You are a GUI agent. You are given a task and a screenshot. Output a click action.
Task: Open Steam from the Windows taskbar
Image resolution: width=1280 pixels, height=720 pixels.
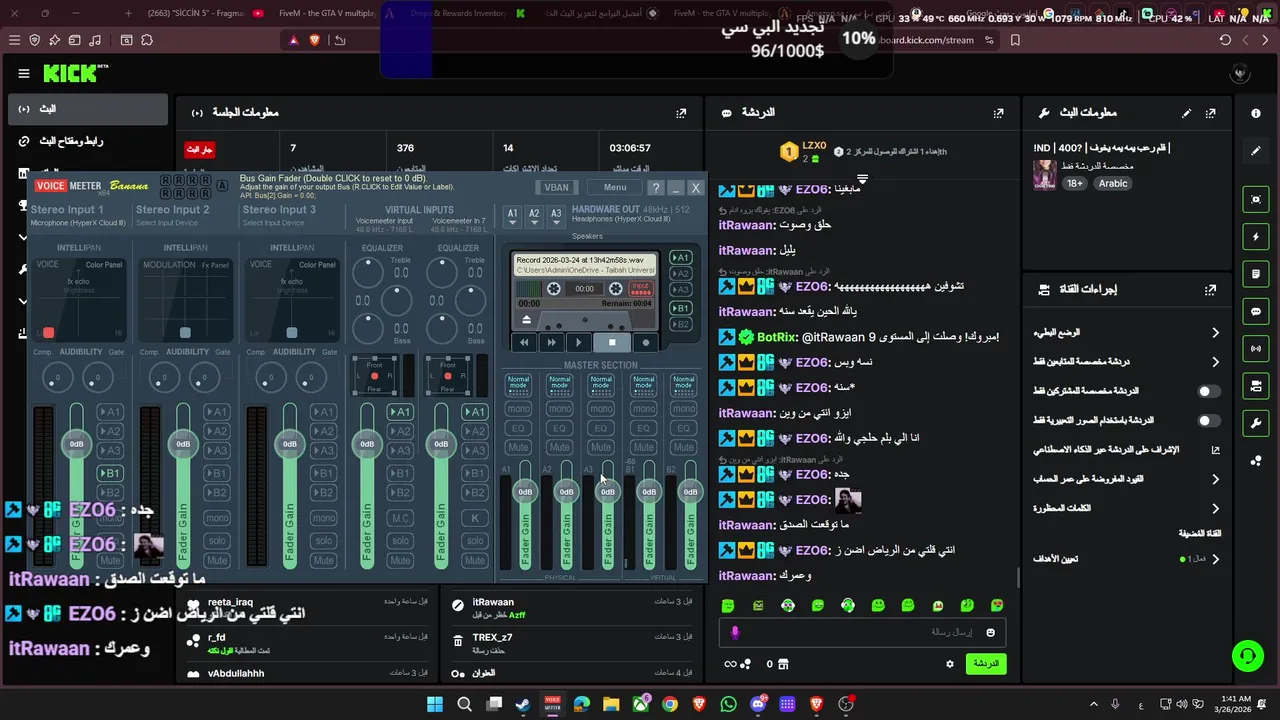click(x=523, y=704)
